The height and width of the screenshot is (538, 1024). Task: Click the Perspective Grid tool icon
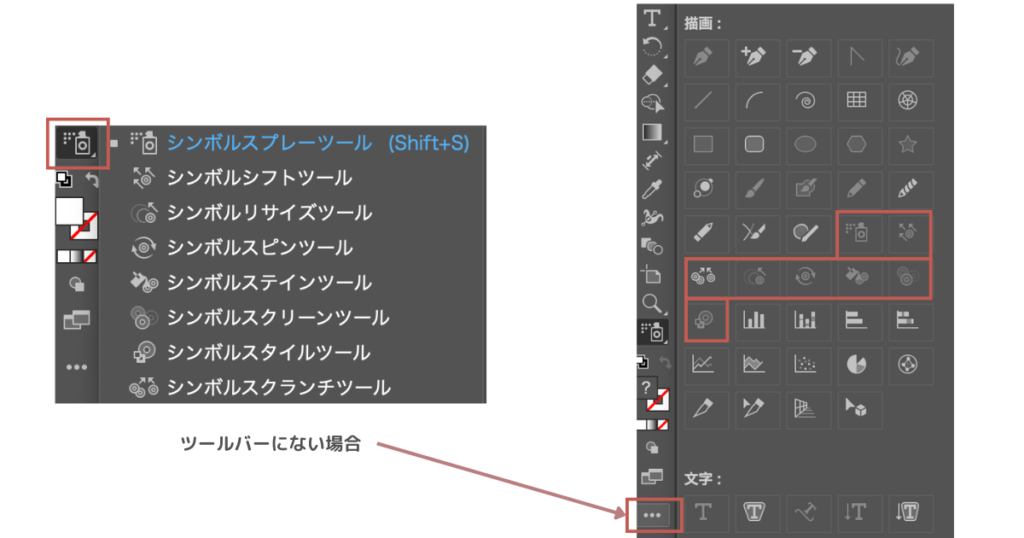click(x=805, y=407)
